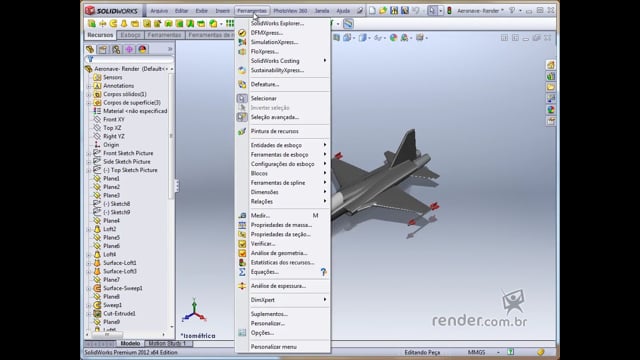Open the units dropdown next to MMGS
Image resolution: width=640 pixels, height=360 pixels.
coord(498,352)
